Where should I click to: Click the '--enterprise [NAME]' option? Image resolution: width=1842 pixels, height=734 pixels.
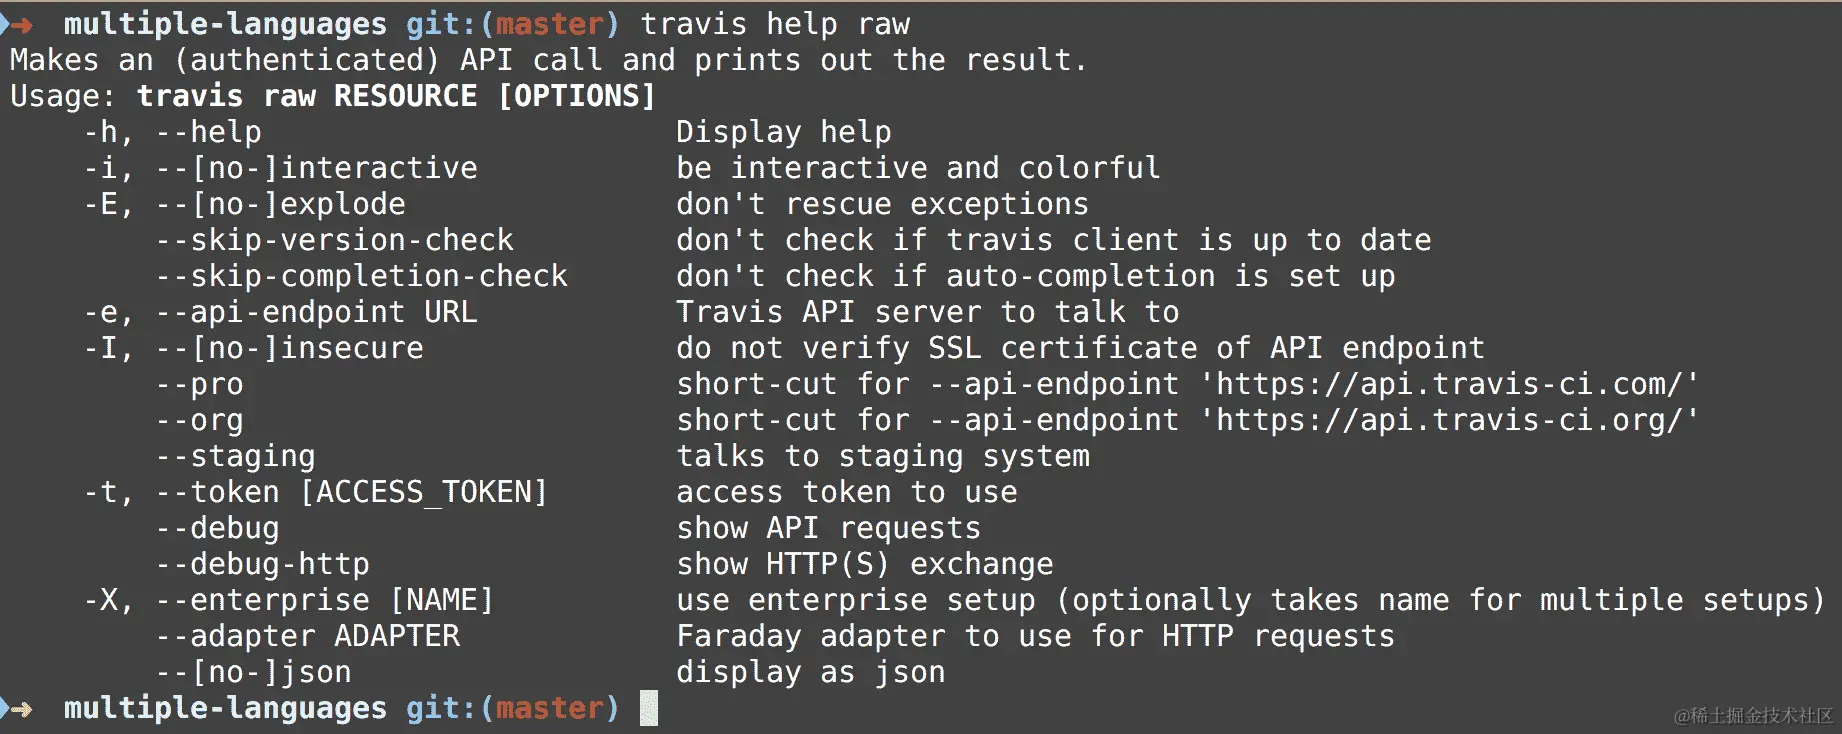326,600
